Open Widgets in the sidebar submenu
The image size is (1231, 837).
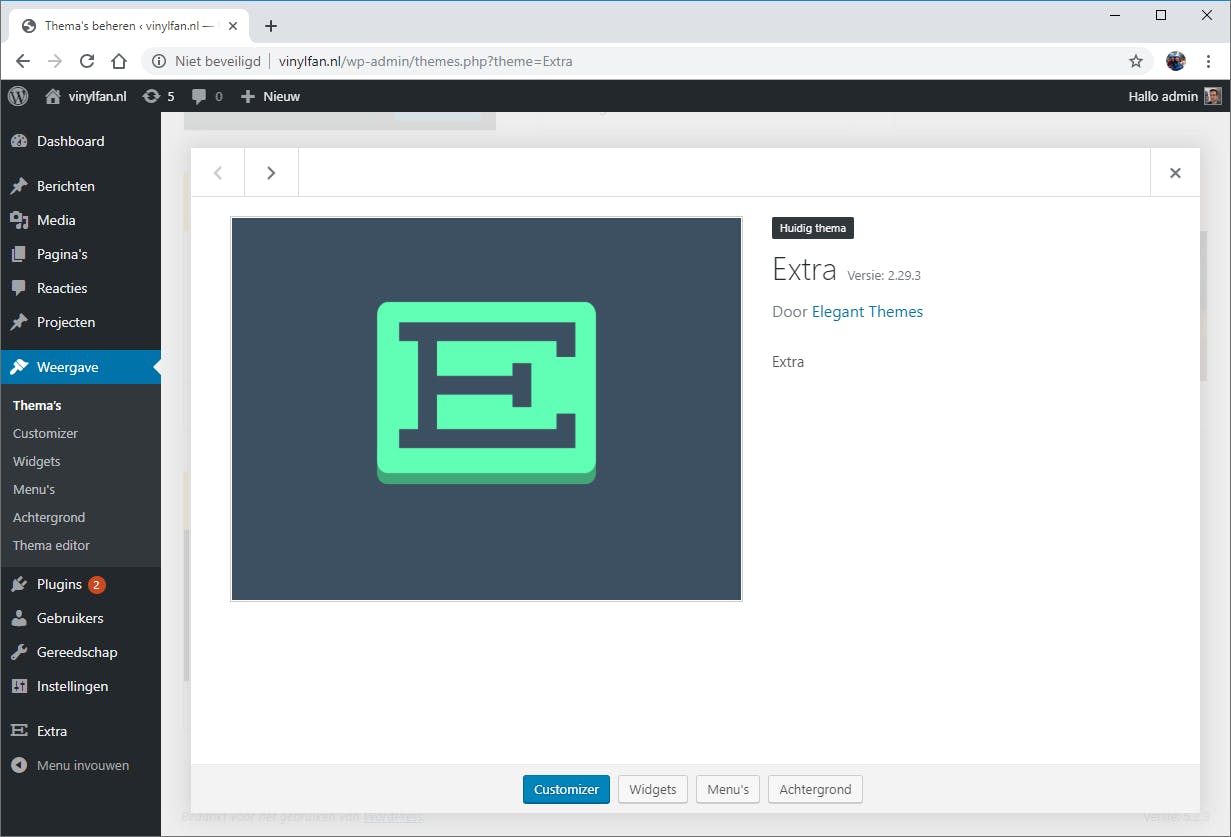(x=37, y=461)
